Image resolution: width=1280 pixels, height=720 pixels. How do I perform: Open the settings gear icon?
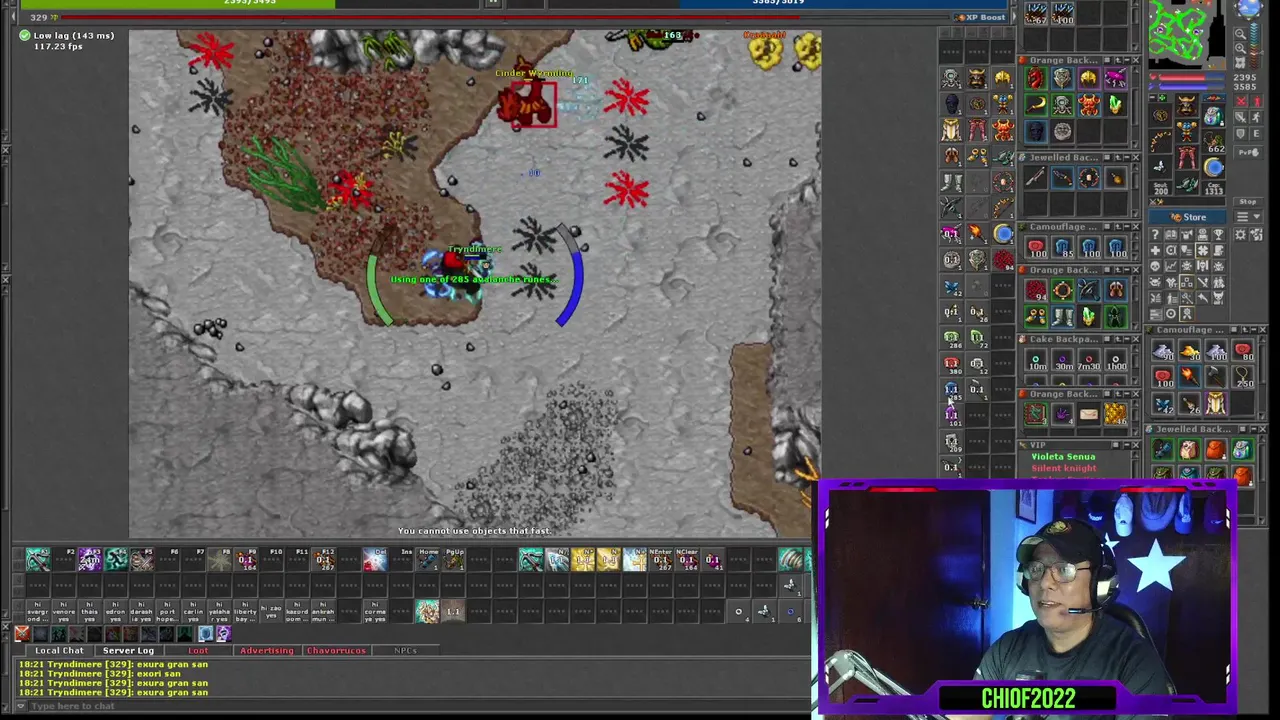pos(1240,234)
